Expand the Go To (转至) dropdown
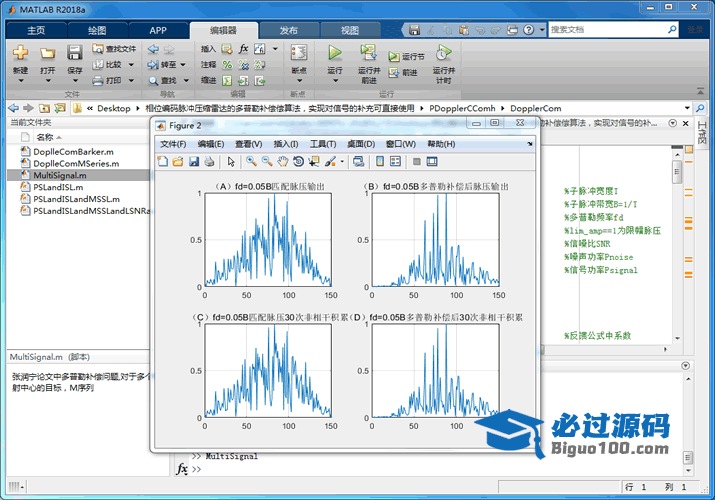Screen dimensions: 715x500 pyautogui.click(x=183, y=65)
